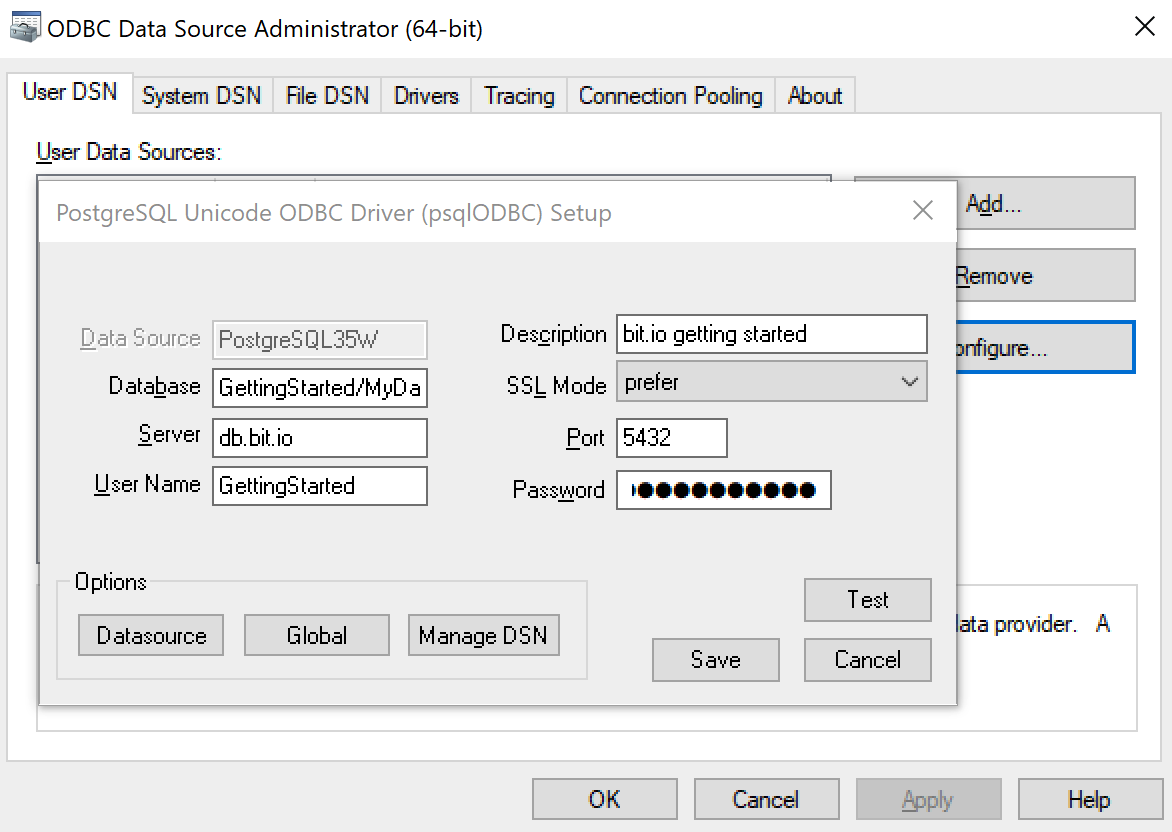The width and height of the screenshot is (1172, 832).
Task: Click the User Name input field
Action: tap(320, 486)
